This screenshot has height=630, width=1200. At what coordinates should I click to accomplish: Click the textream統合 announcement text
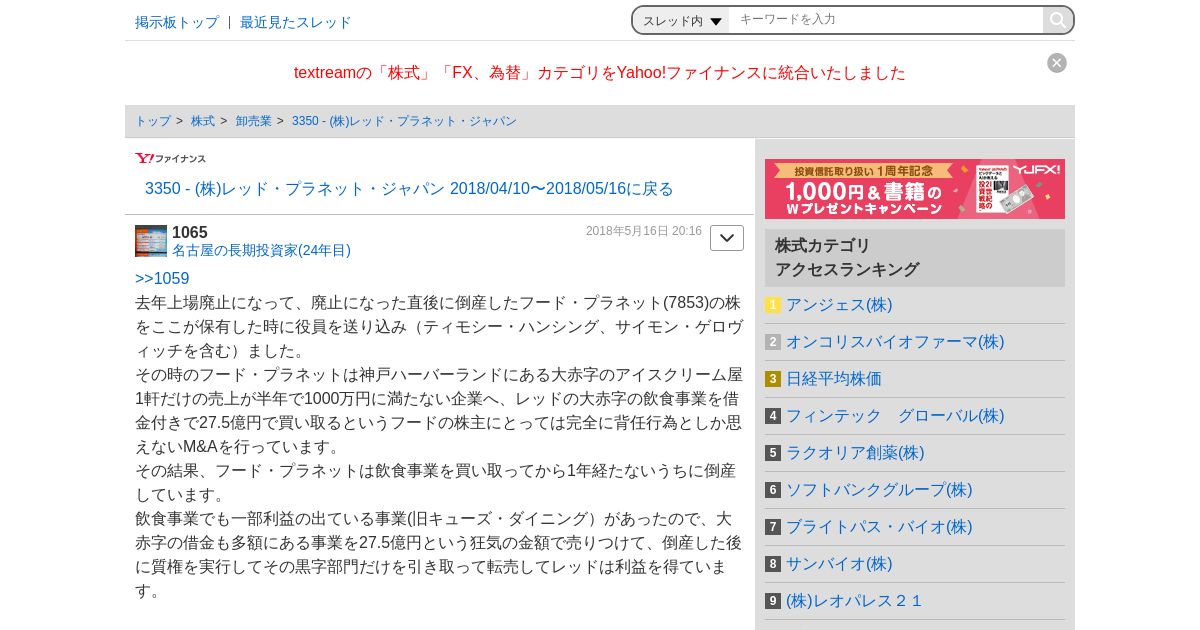[600, 73]
